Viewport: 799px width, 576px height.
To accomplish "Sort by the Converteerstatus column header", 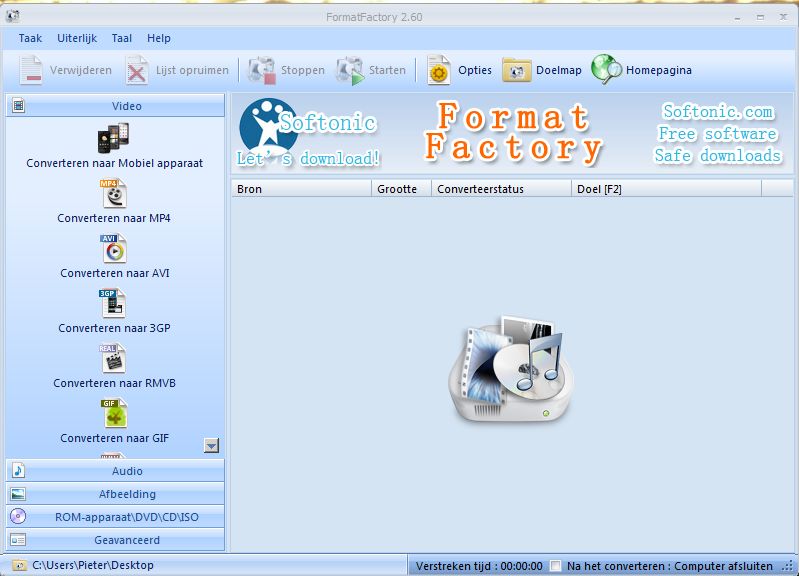I will tap(500, 188).
